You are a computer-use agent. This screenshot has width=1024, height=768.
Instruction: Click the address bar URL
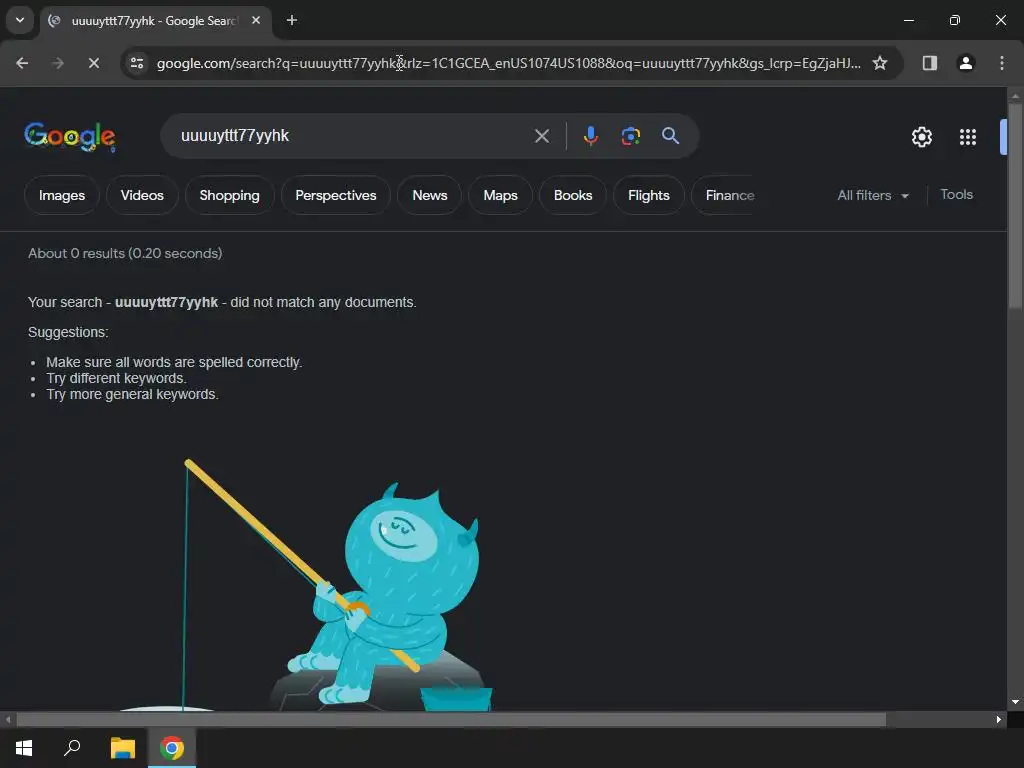[x=508, y=63]
